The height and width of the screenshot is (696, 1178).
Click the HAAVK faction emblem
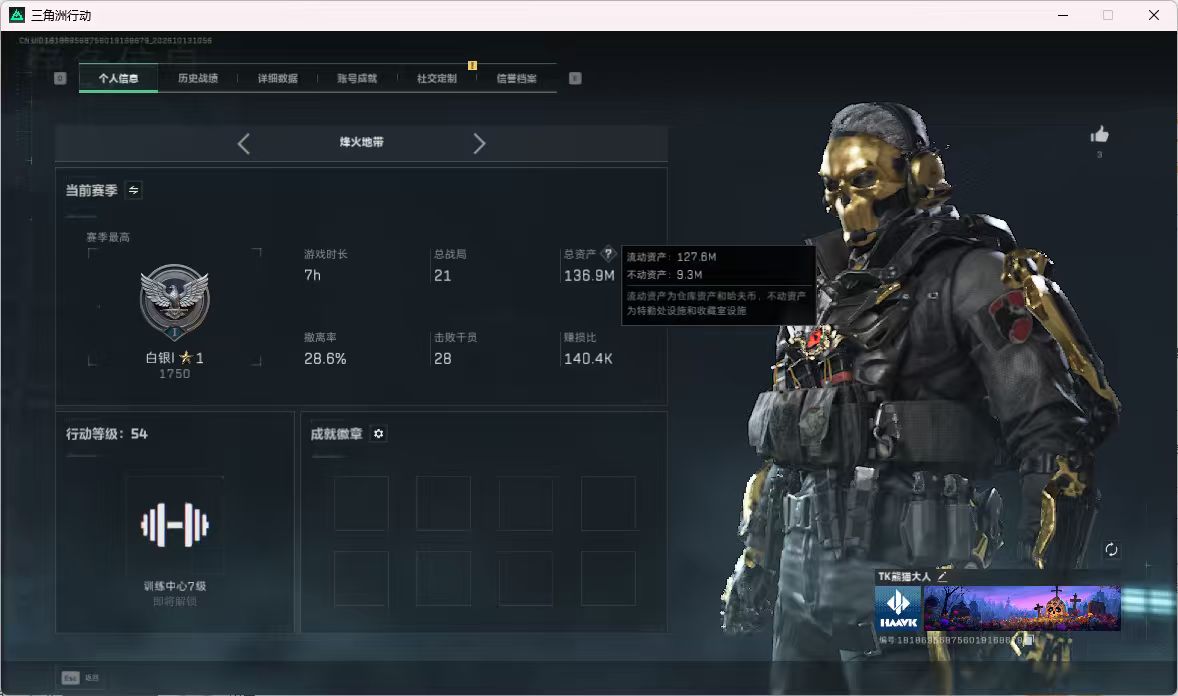[898, 608]
